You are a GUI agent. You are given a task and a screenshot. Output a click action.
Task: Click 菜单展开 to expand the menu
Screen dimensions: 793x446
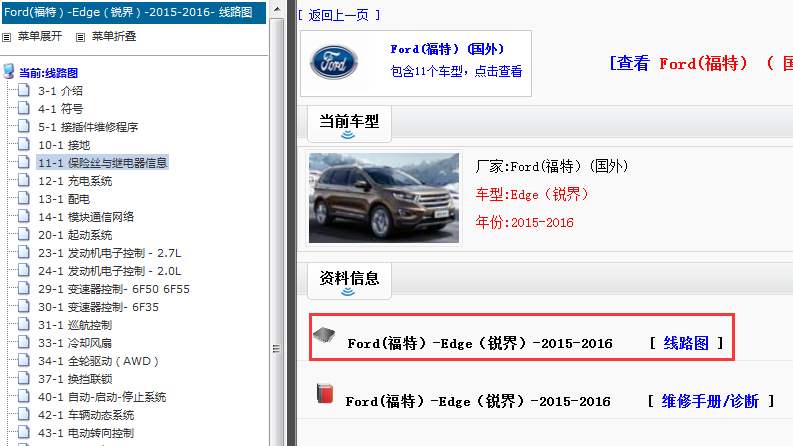40,36
